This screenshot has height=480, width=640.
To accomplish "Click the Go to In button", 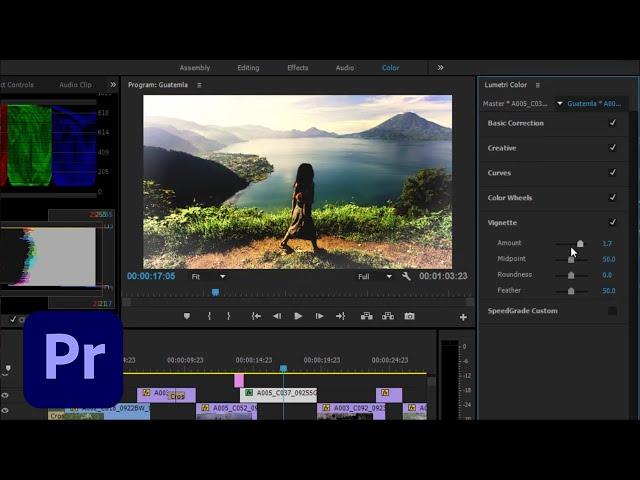I will (x=256, y=316).
